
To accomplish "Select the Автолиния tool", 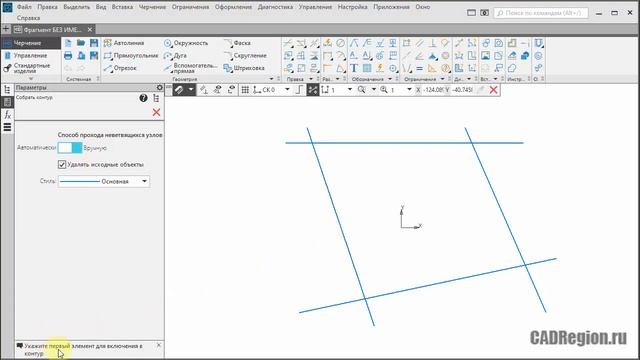I will coord(124,43).
